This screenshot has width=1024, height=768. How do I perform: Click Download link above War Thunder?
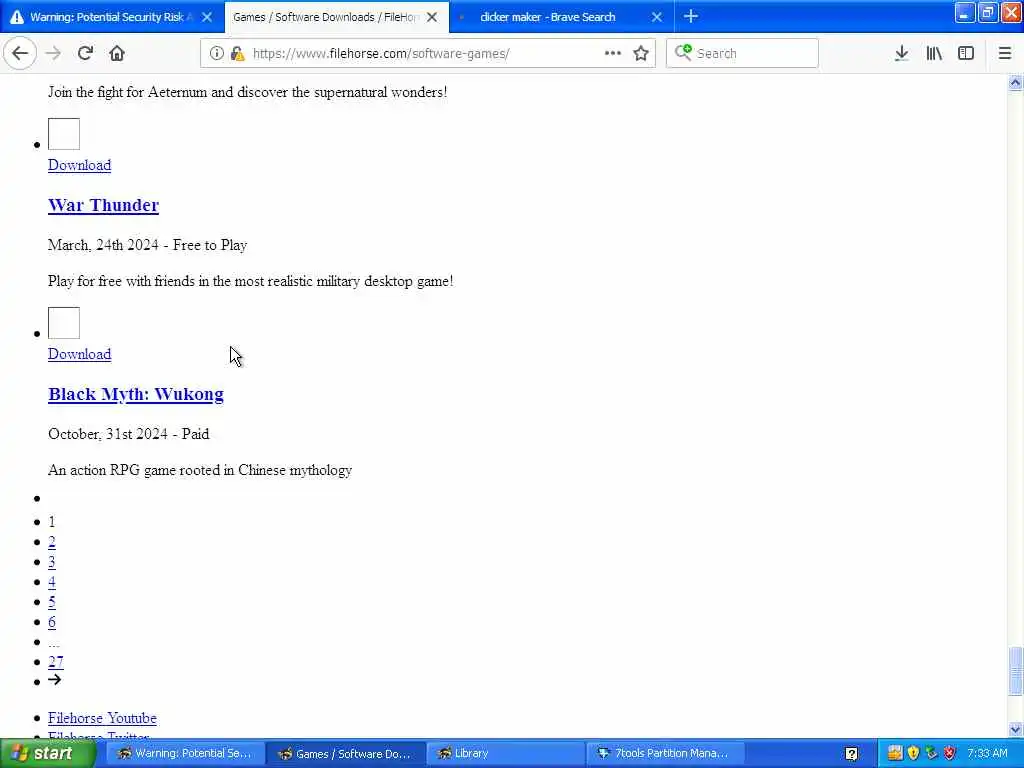(x=79, y=165)
